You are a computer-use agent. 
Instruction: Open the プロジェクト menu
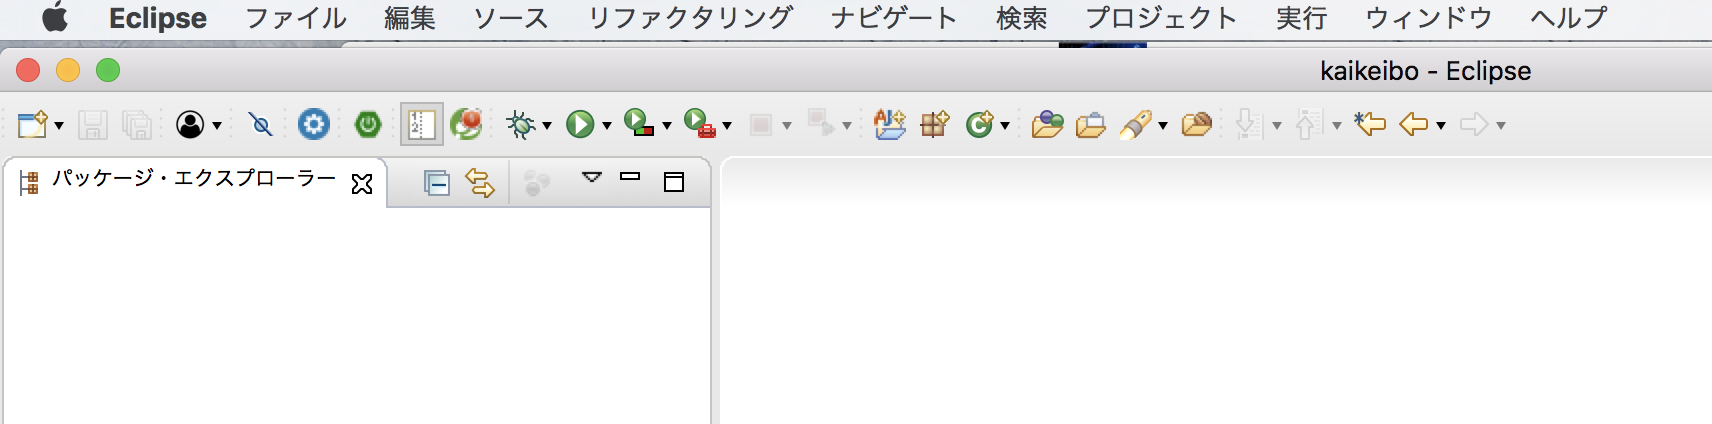point(1162,18)
